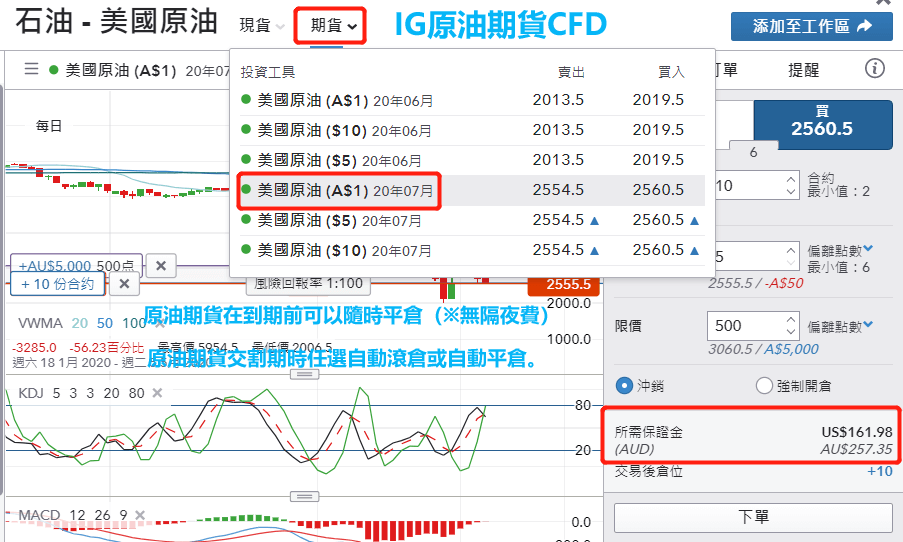Open the info icon next to 提醒
Screen dimensions: 903x542
point(874,69)
